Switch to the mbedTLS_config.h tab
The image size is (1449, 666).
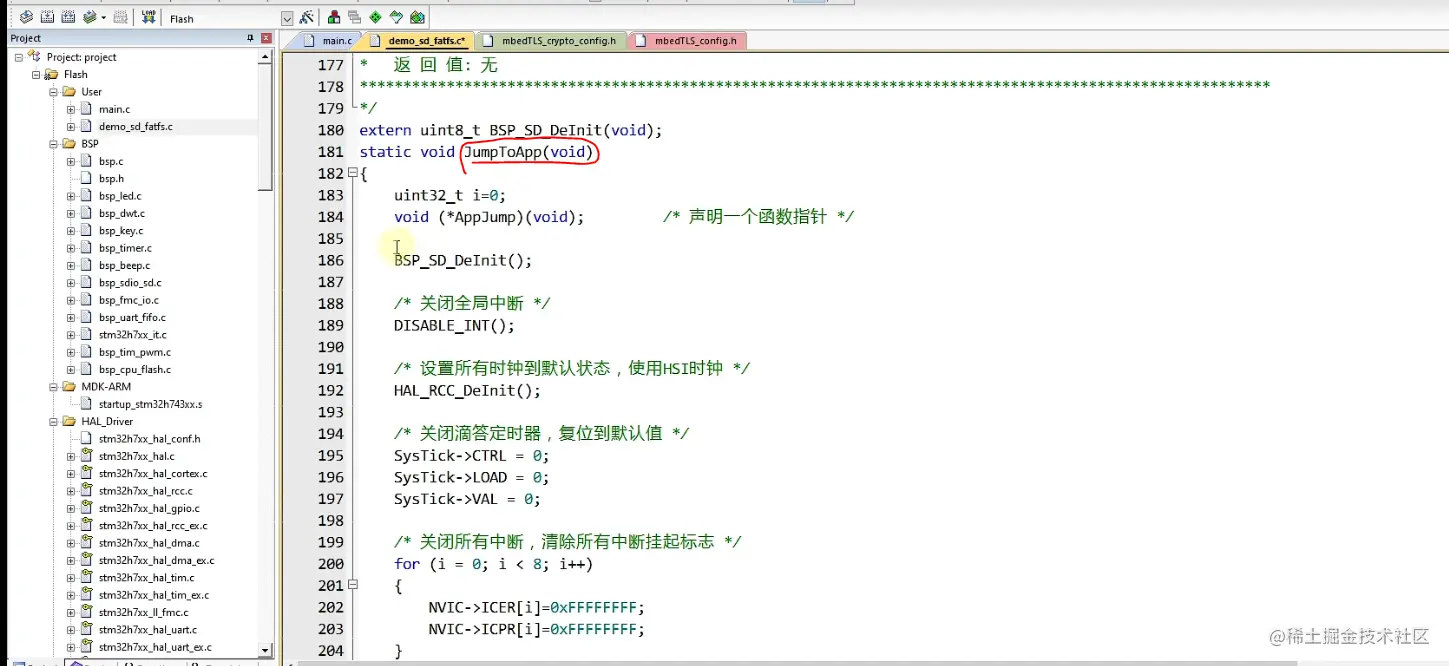pos(689,41)
